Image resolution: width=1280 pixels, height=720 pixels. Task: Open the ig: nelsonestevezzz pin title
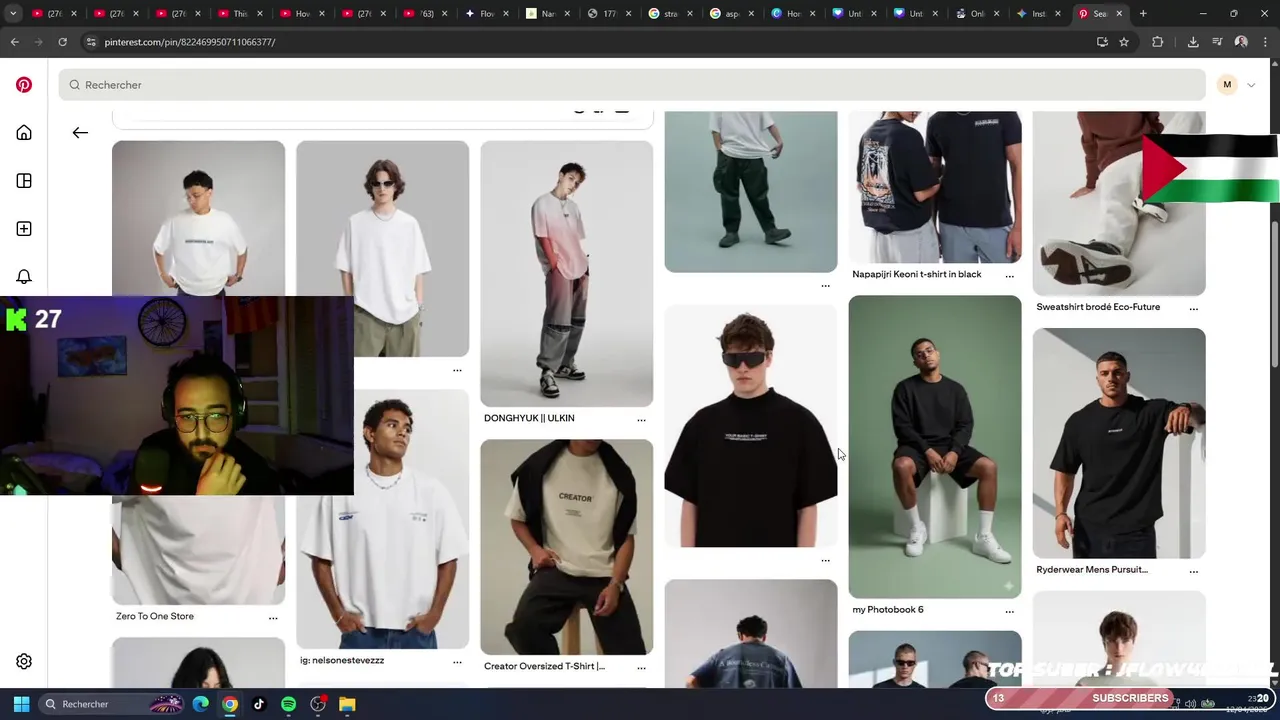[342, 660]
